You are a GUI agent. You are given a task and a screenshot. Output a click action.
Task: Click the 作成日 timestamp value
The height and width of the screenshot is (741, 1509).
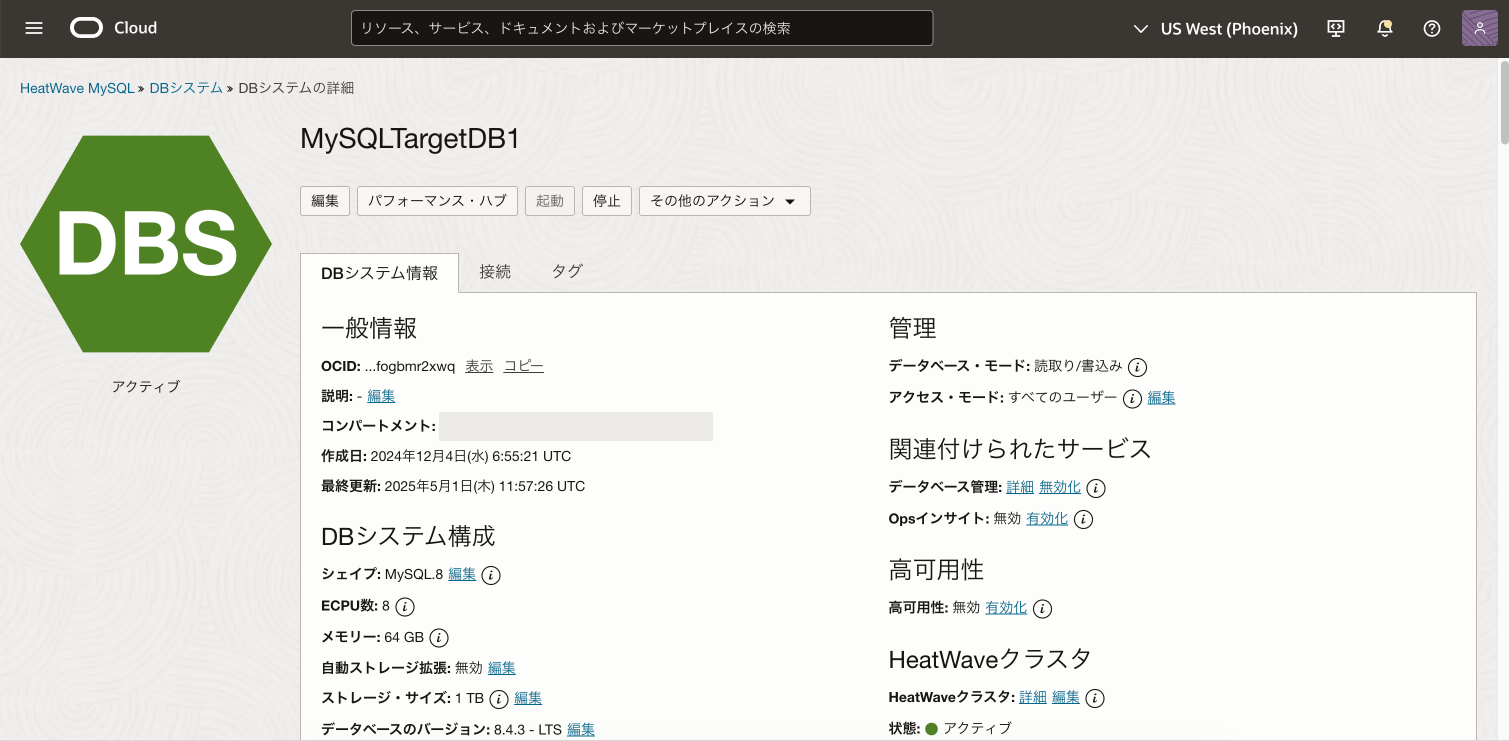tap(471, 456)
